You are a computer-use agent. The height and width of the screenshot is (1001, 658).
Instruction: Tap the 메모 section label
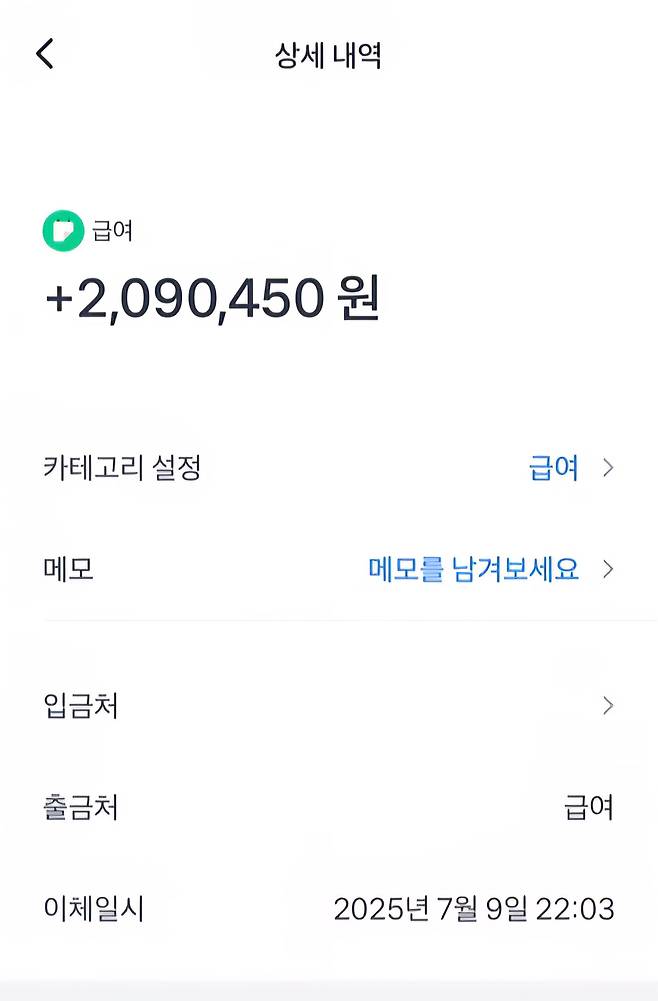(x=68, y=569)
